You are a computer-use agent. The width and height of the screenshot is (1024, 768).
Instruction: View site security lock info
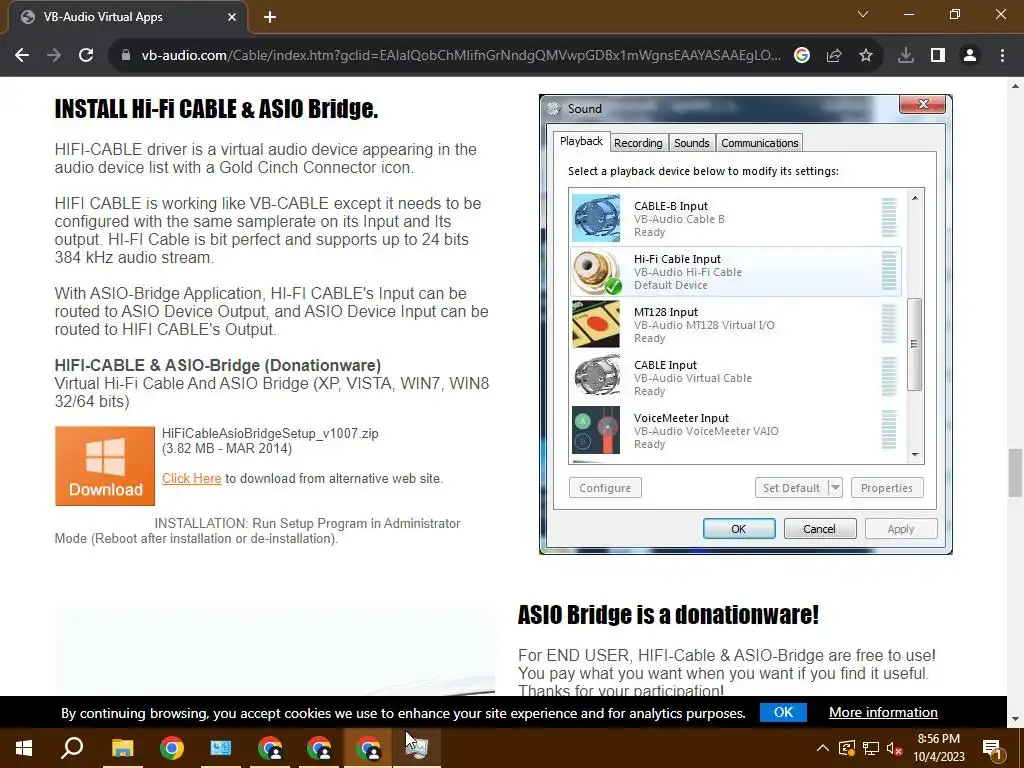point(126,56)
